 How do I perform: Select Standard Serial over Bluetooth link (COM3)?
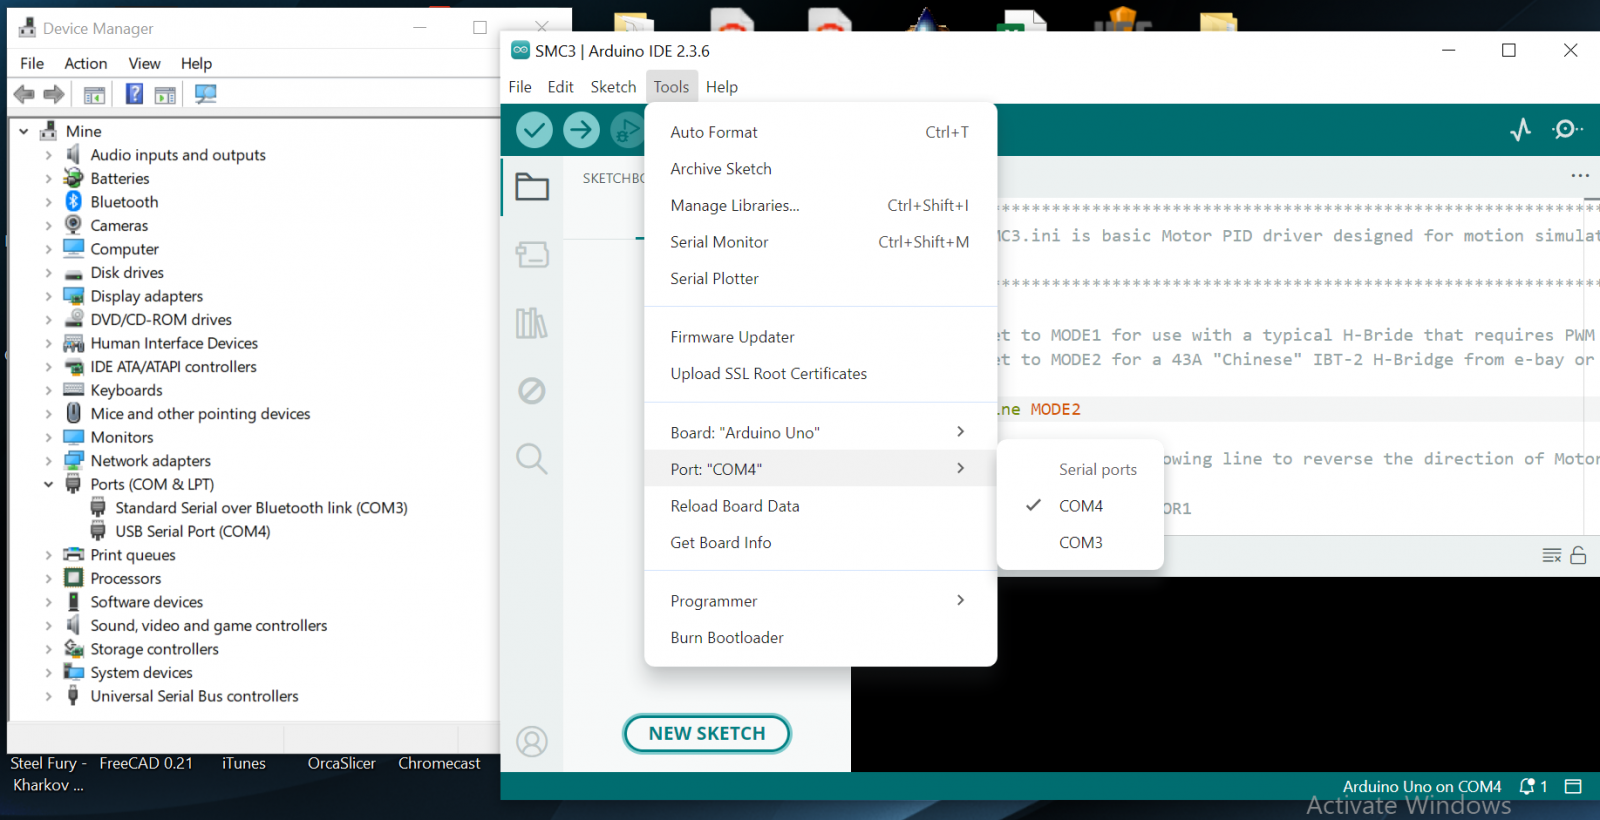tap(261, 508)
